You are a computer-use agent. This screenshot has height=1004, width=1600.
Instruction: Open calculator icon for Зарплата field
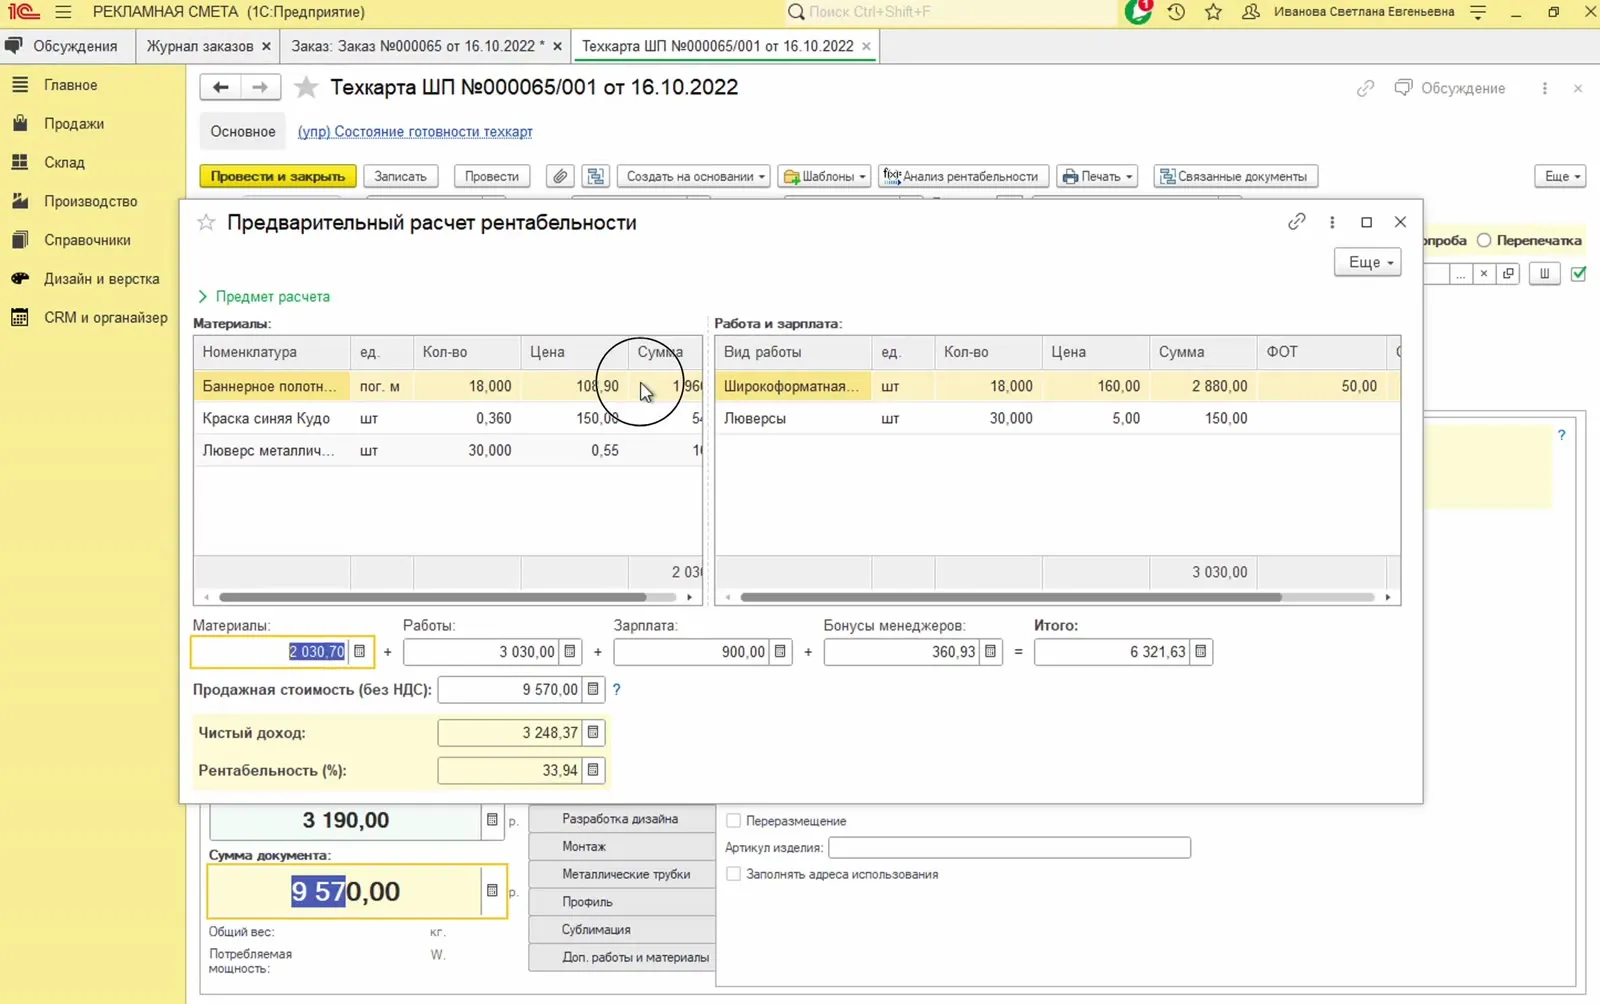tap(780, 651)
